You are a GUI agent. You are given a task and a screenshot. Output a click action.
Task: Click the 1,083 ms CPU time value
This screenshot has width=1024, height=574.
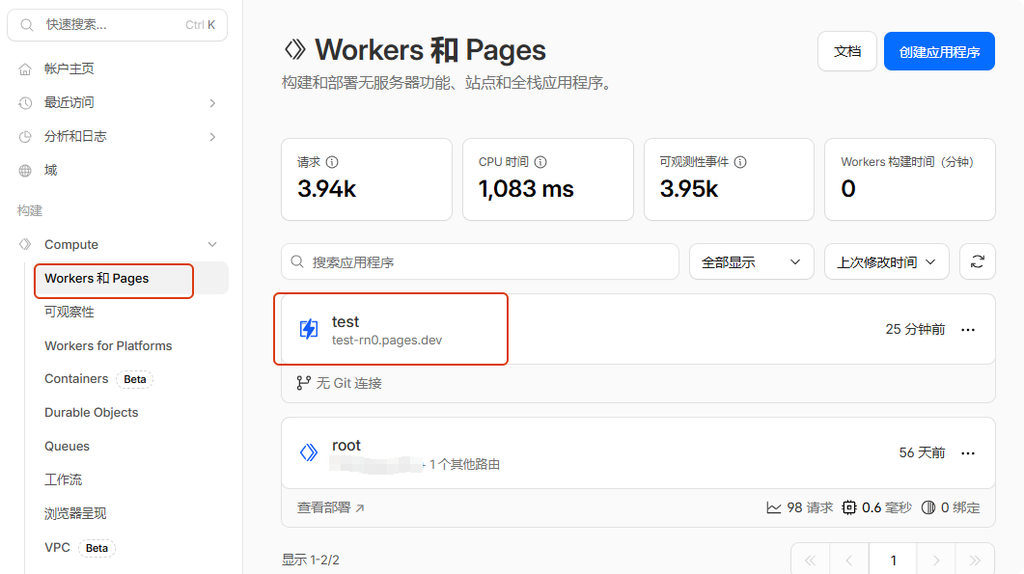(x=526, y=189)
